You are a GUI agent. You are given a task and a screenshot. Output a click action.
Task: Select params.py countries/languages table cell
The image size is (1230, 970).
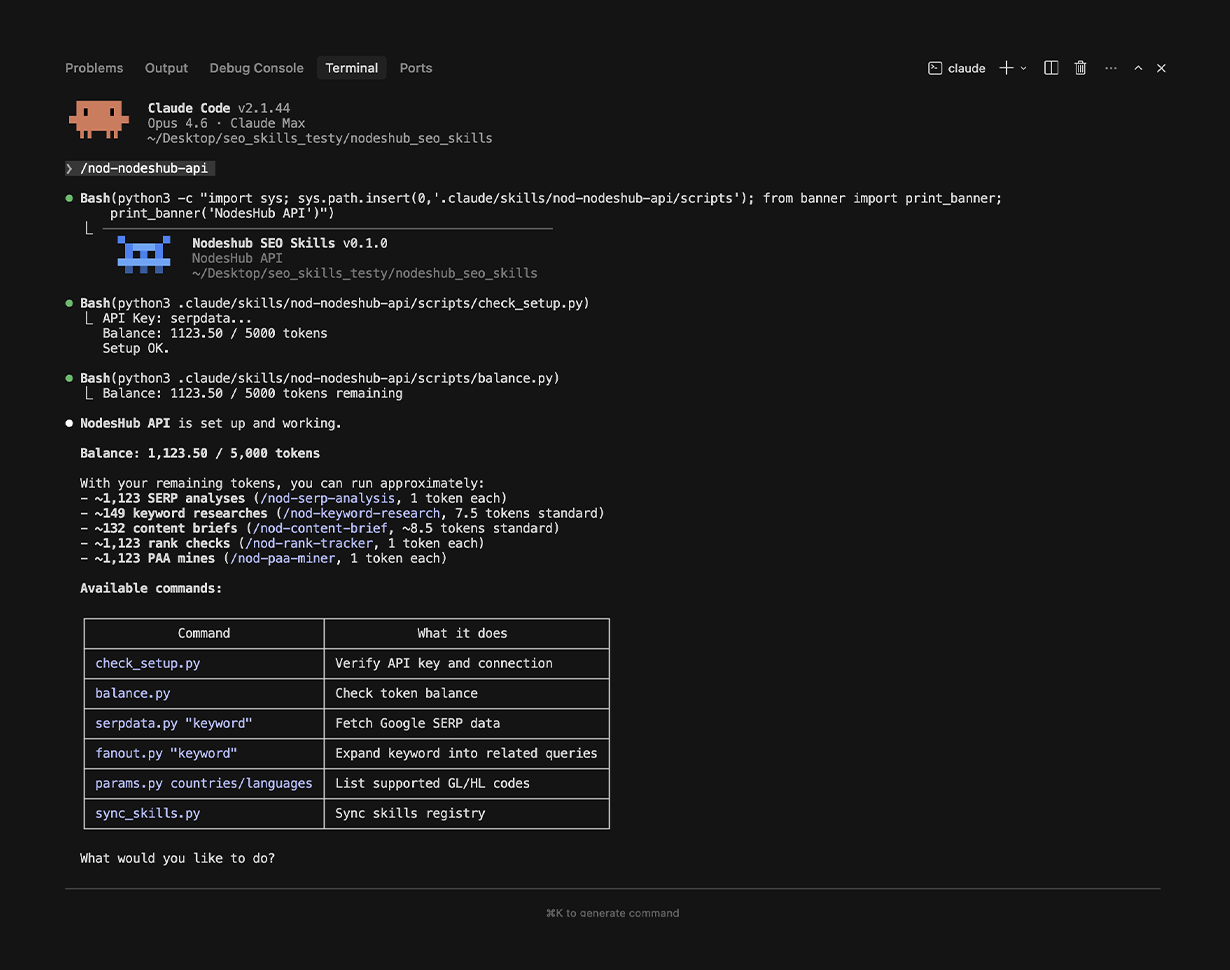(204, 783)
